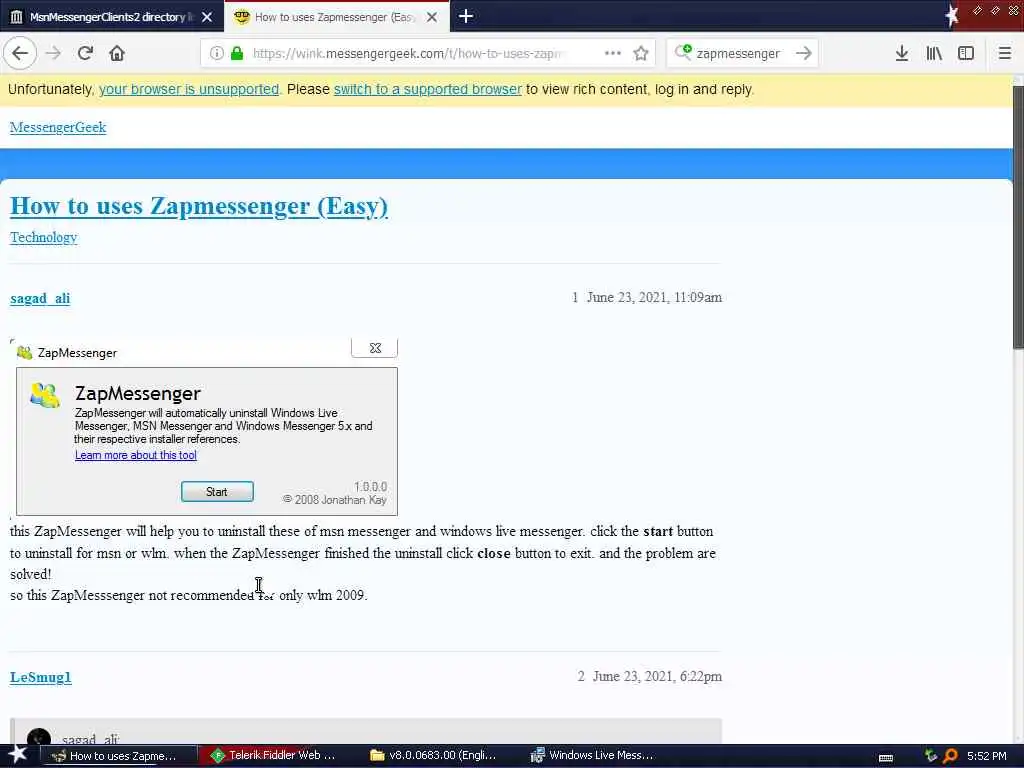Image resolution: width=1024 pixels, height=768 pixels.
Task: Open 'your browser is unsupported' link
Action: click(189, 89)
